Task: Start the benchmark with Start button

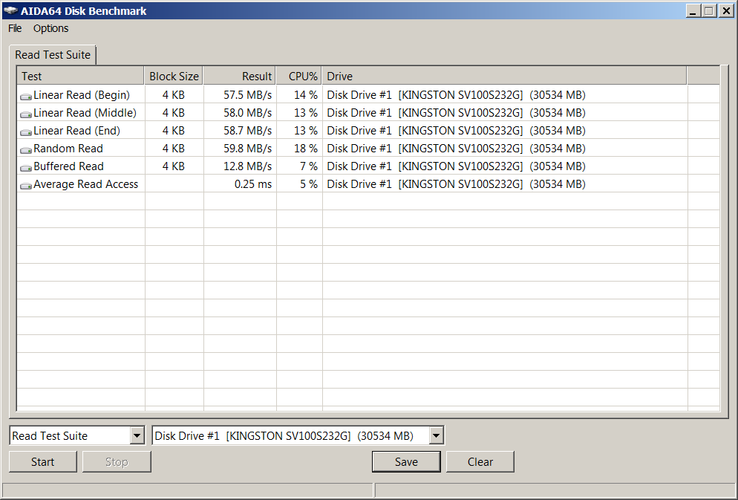Action: [43, 462]
